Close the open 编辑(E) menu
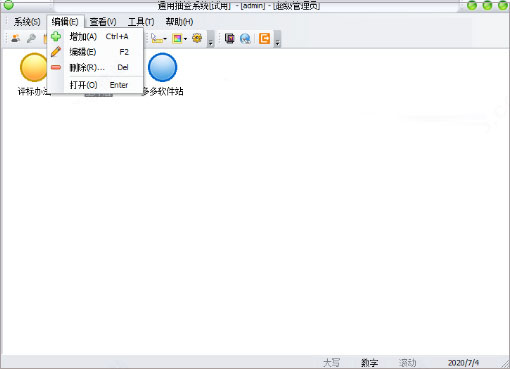The image size is (510, 369). tap(65, 22)
